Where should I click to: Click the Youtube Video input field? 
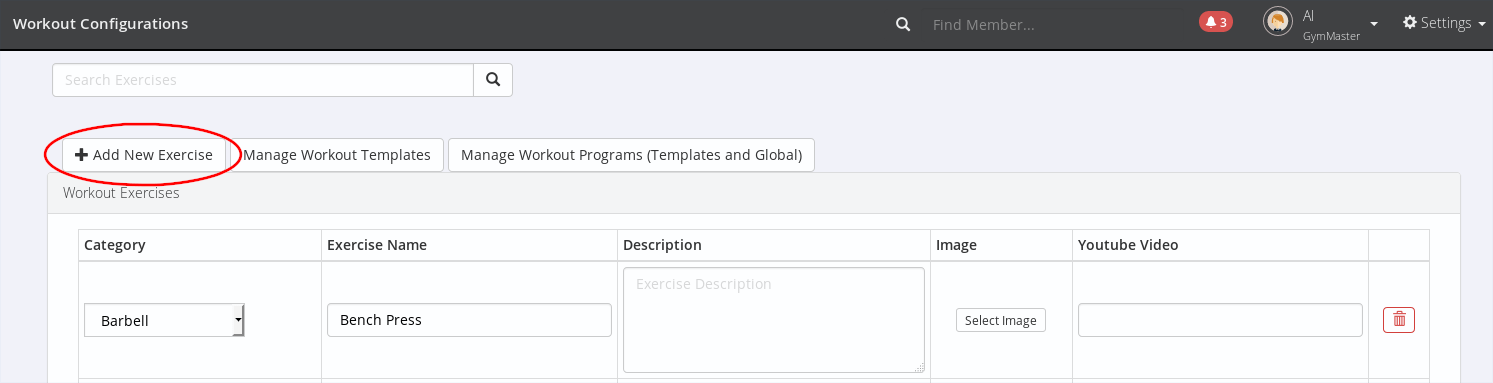pyautogui.click(x=1220, y=320)
